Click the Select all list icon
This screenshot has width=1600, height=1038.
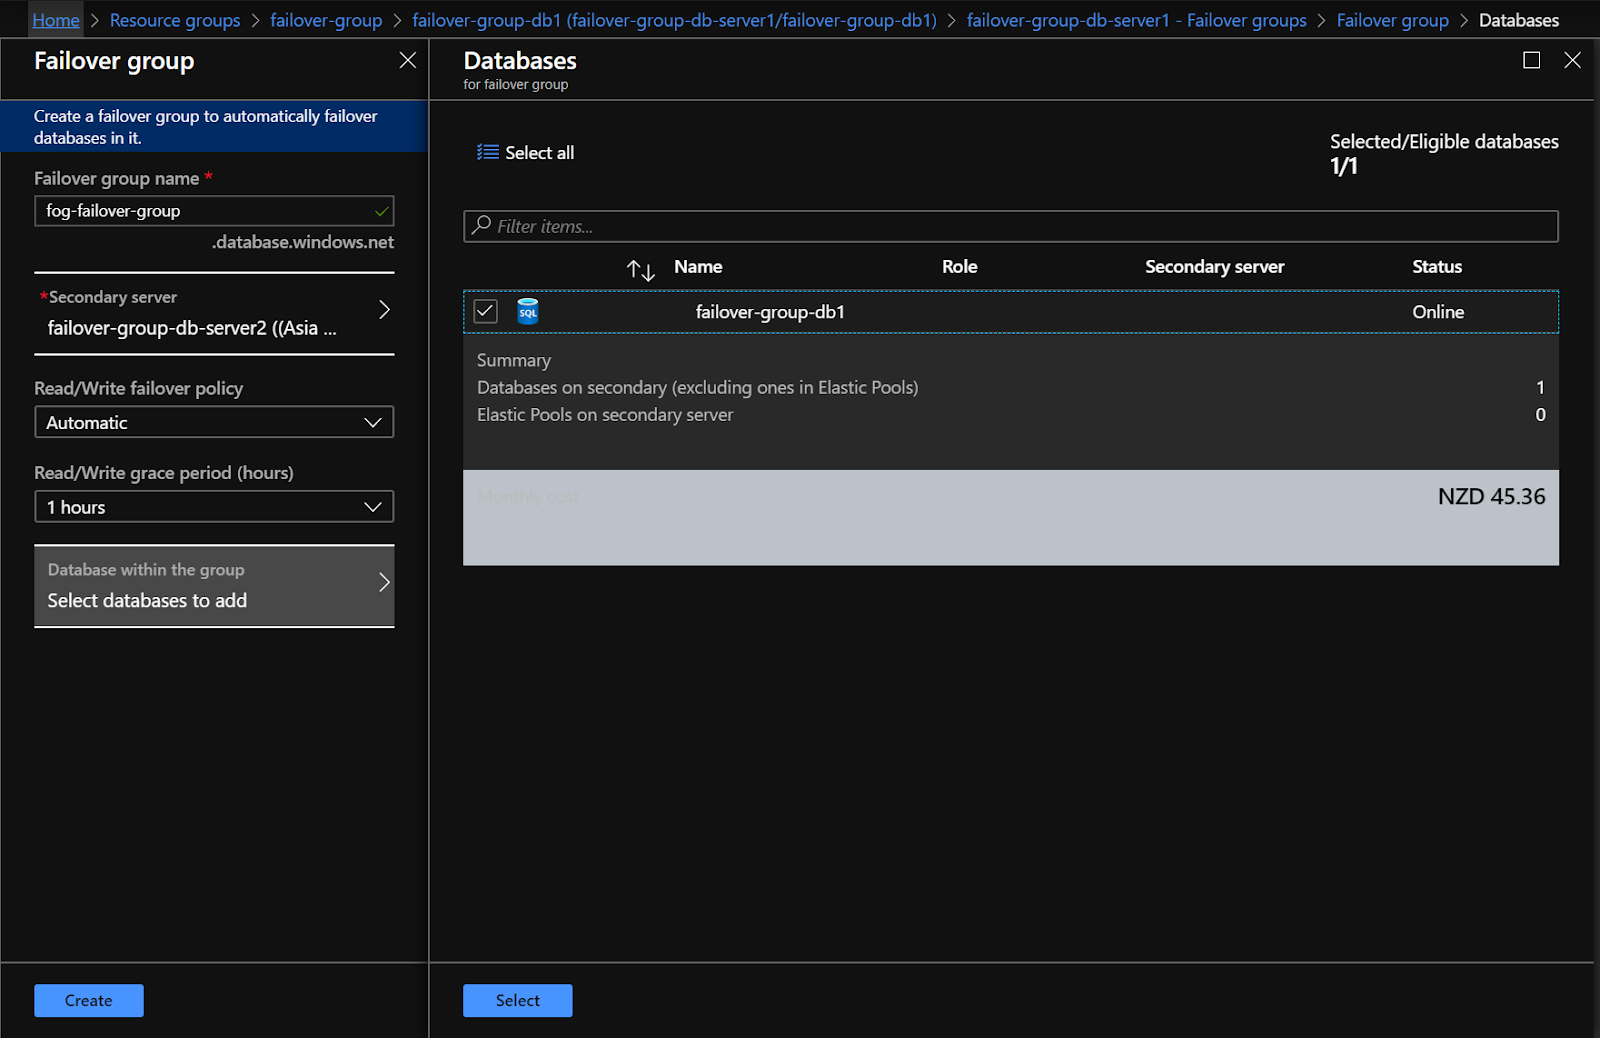coord(488,152)
